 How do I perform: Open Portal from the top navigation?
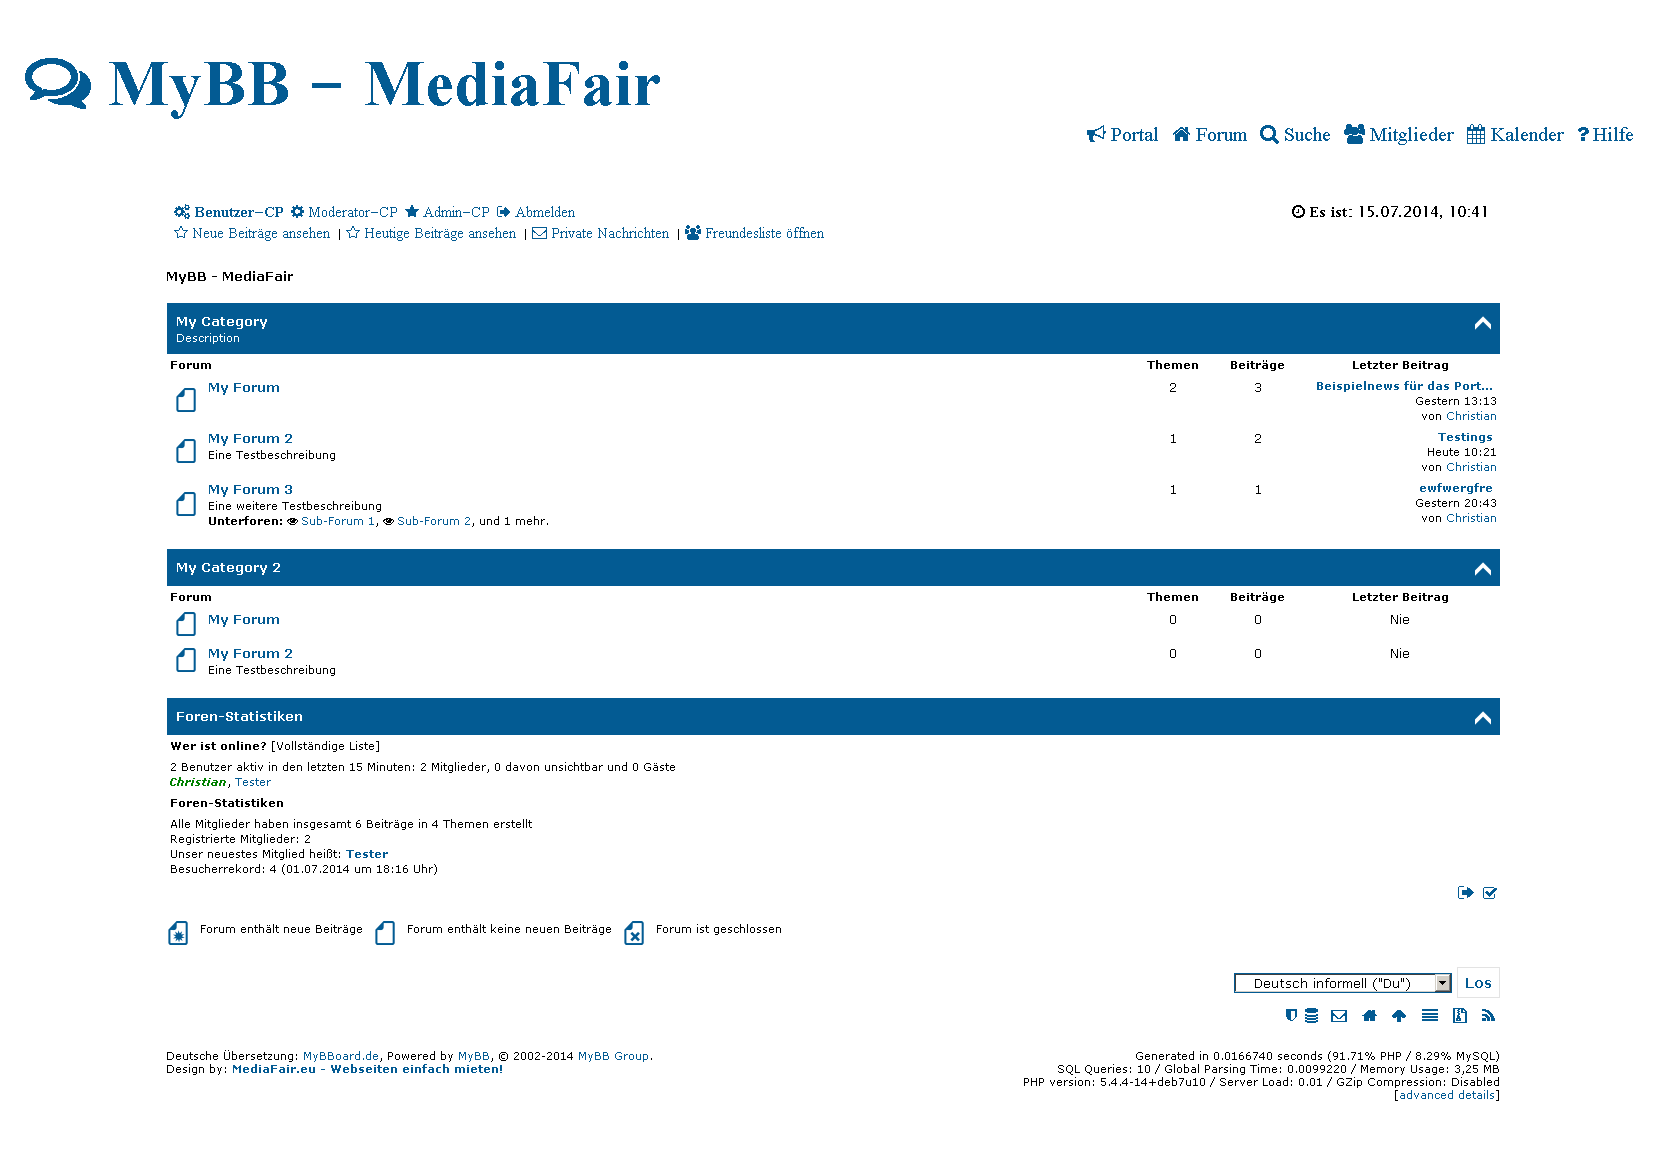[1123, 135]
